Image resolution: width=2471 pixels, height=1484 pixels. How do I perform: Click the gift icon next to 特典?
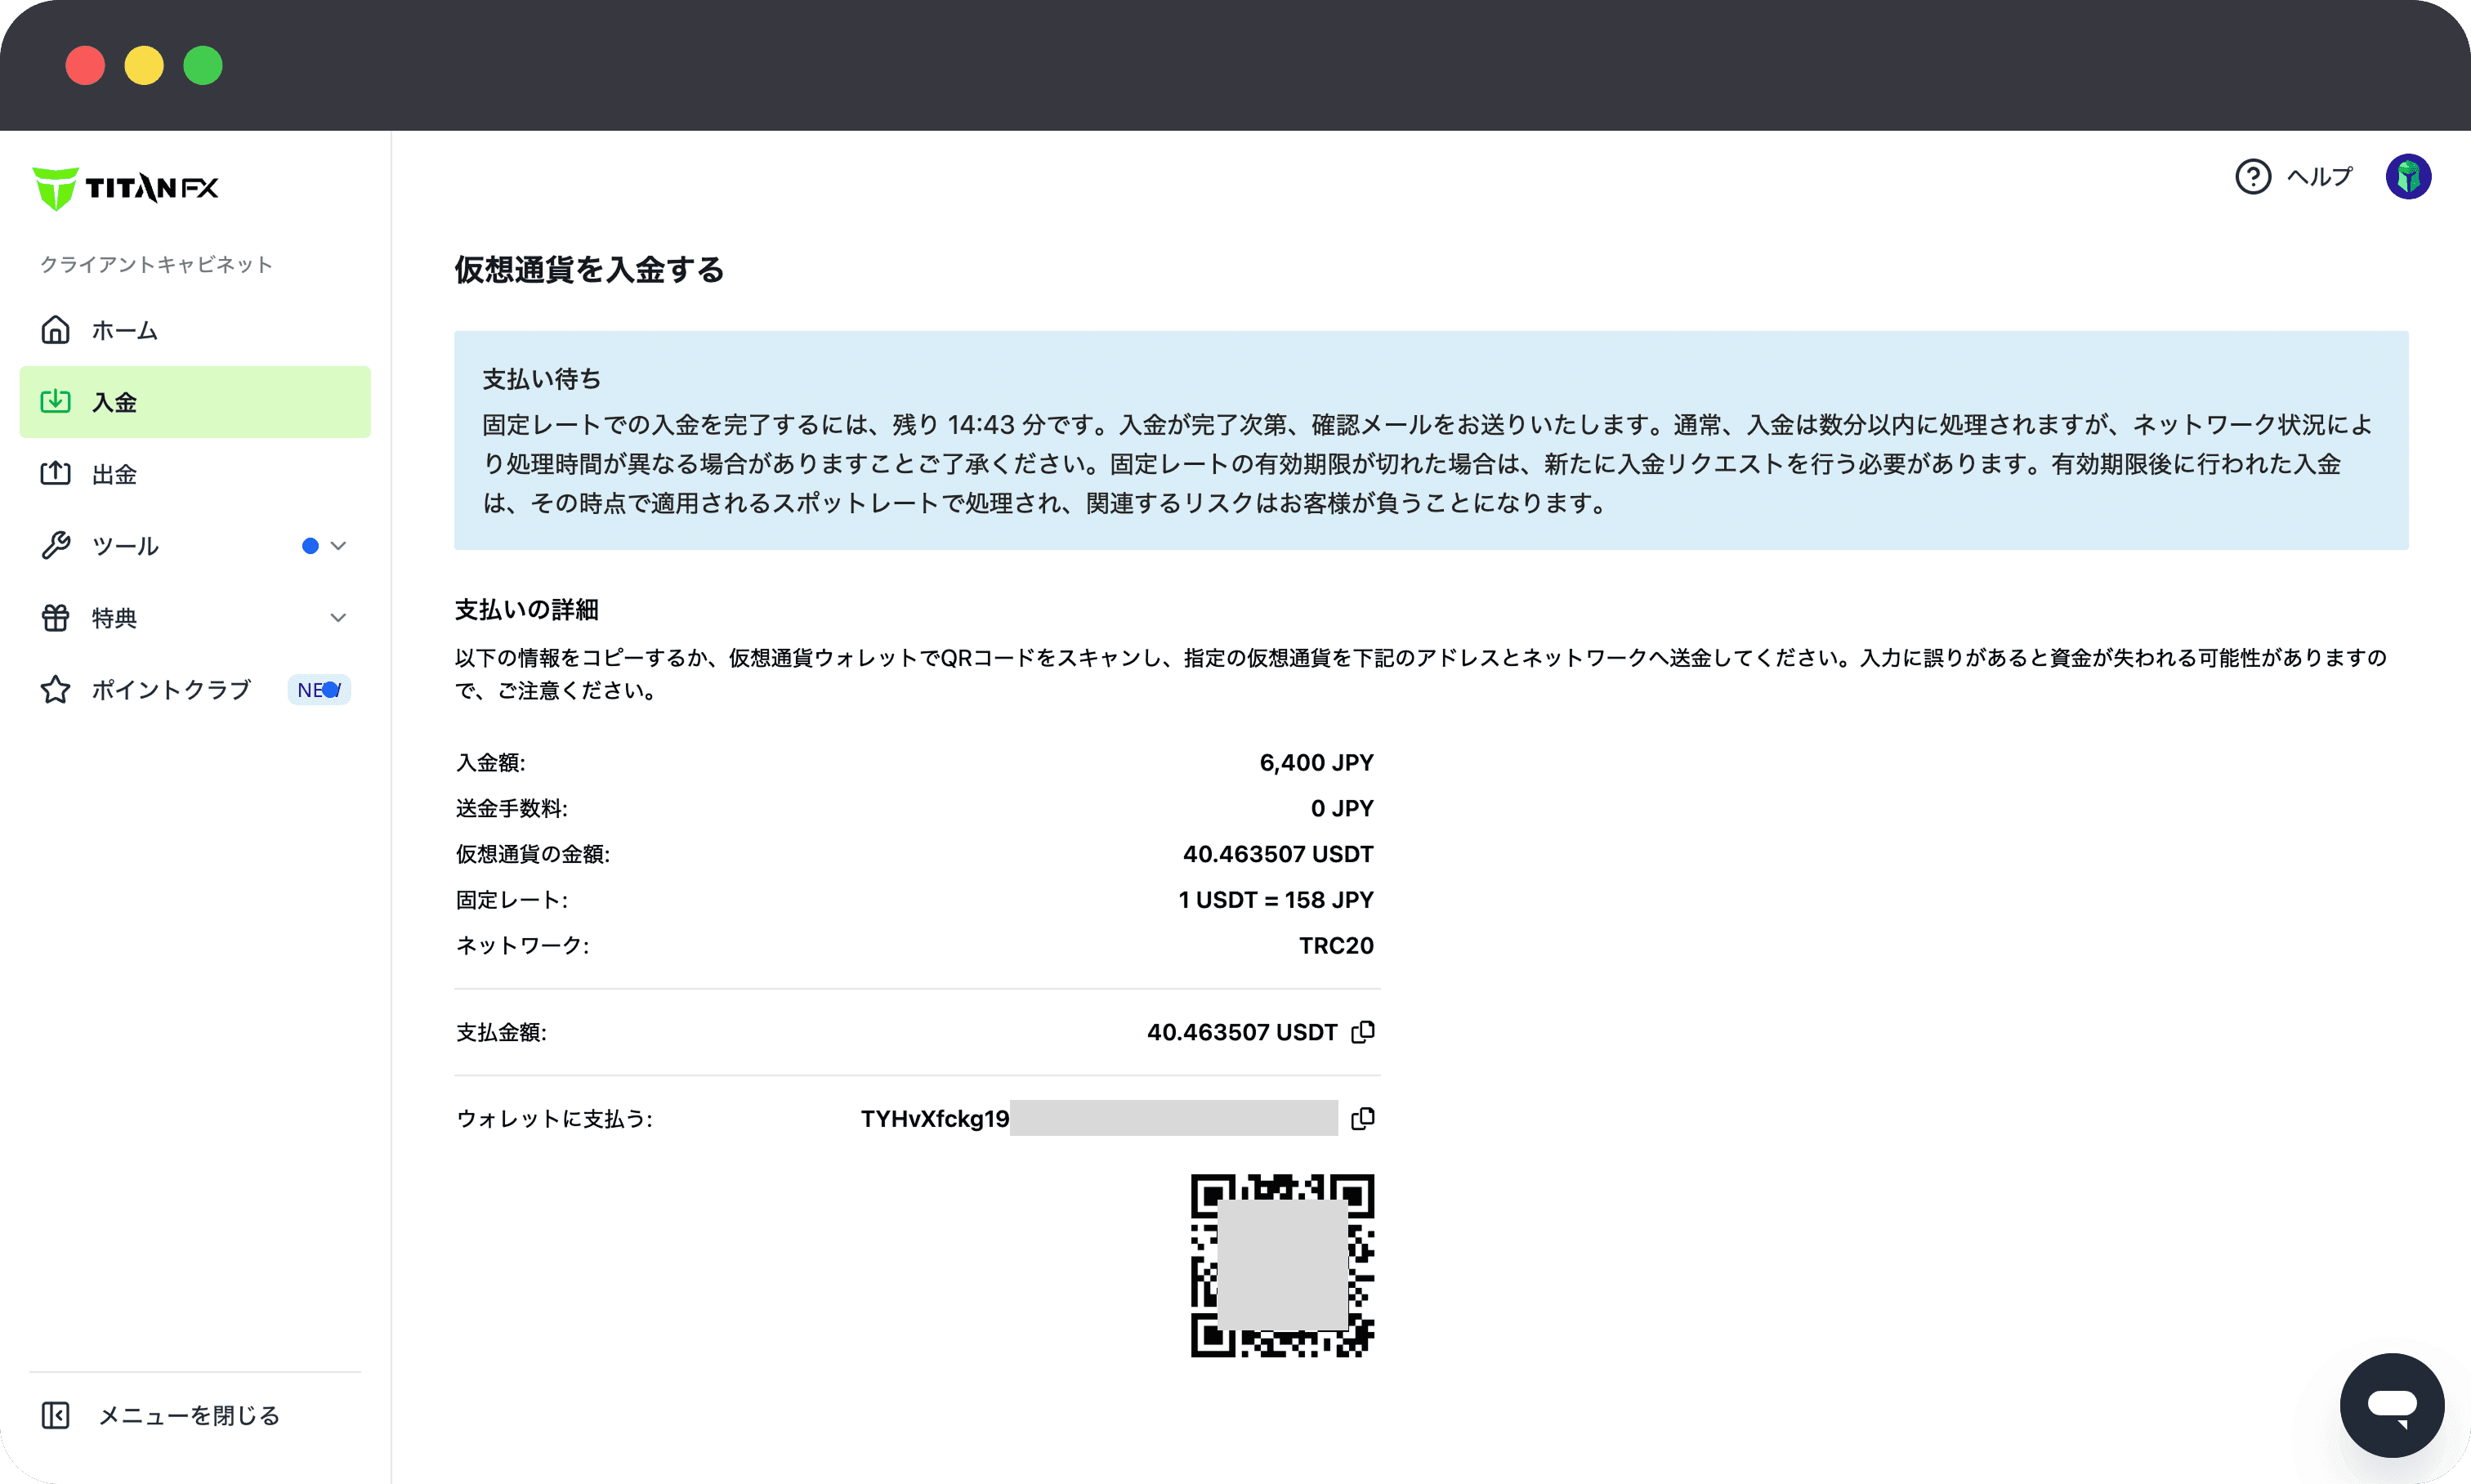pos(55,618)
